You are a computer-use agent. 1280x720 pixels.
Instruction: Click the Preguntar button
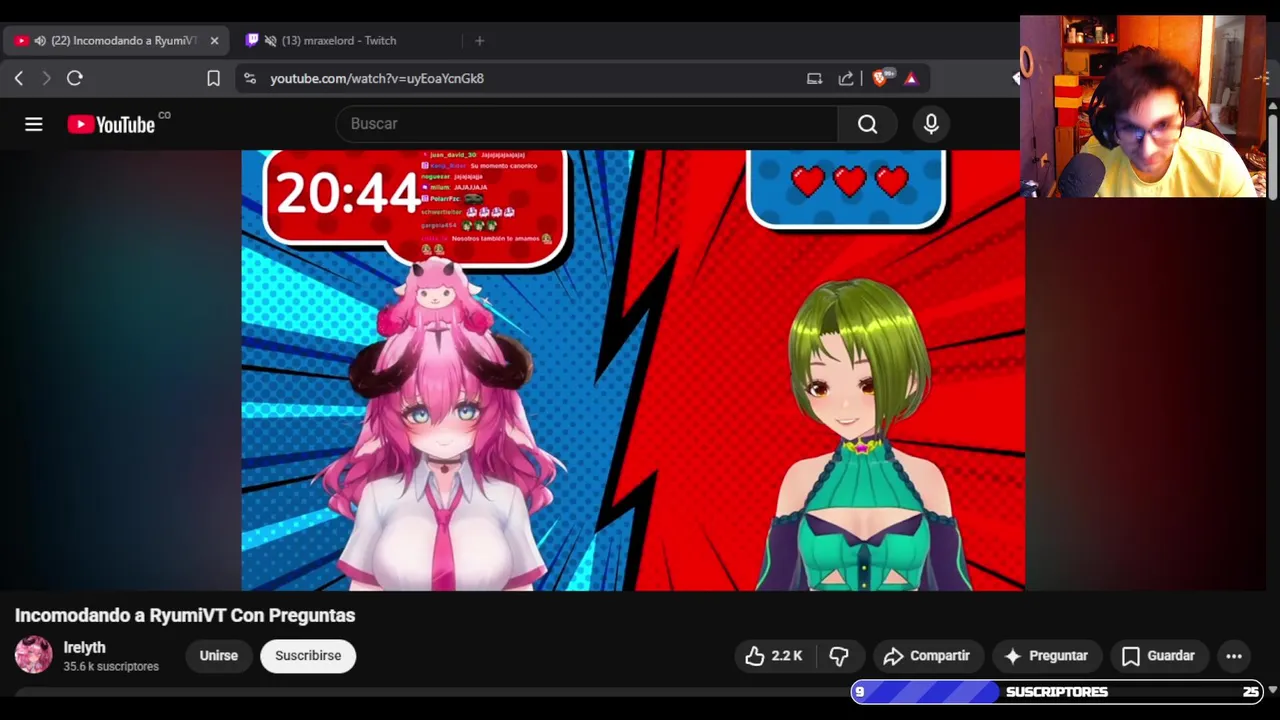[x=1046, y=656]
